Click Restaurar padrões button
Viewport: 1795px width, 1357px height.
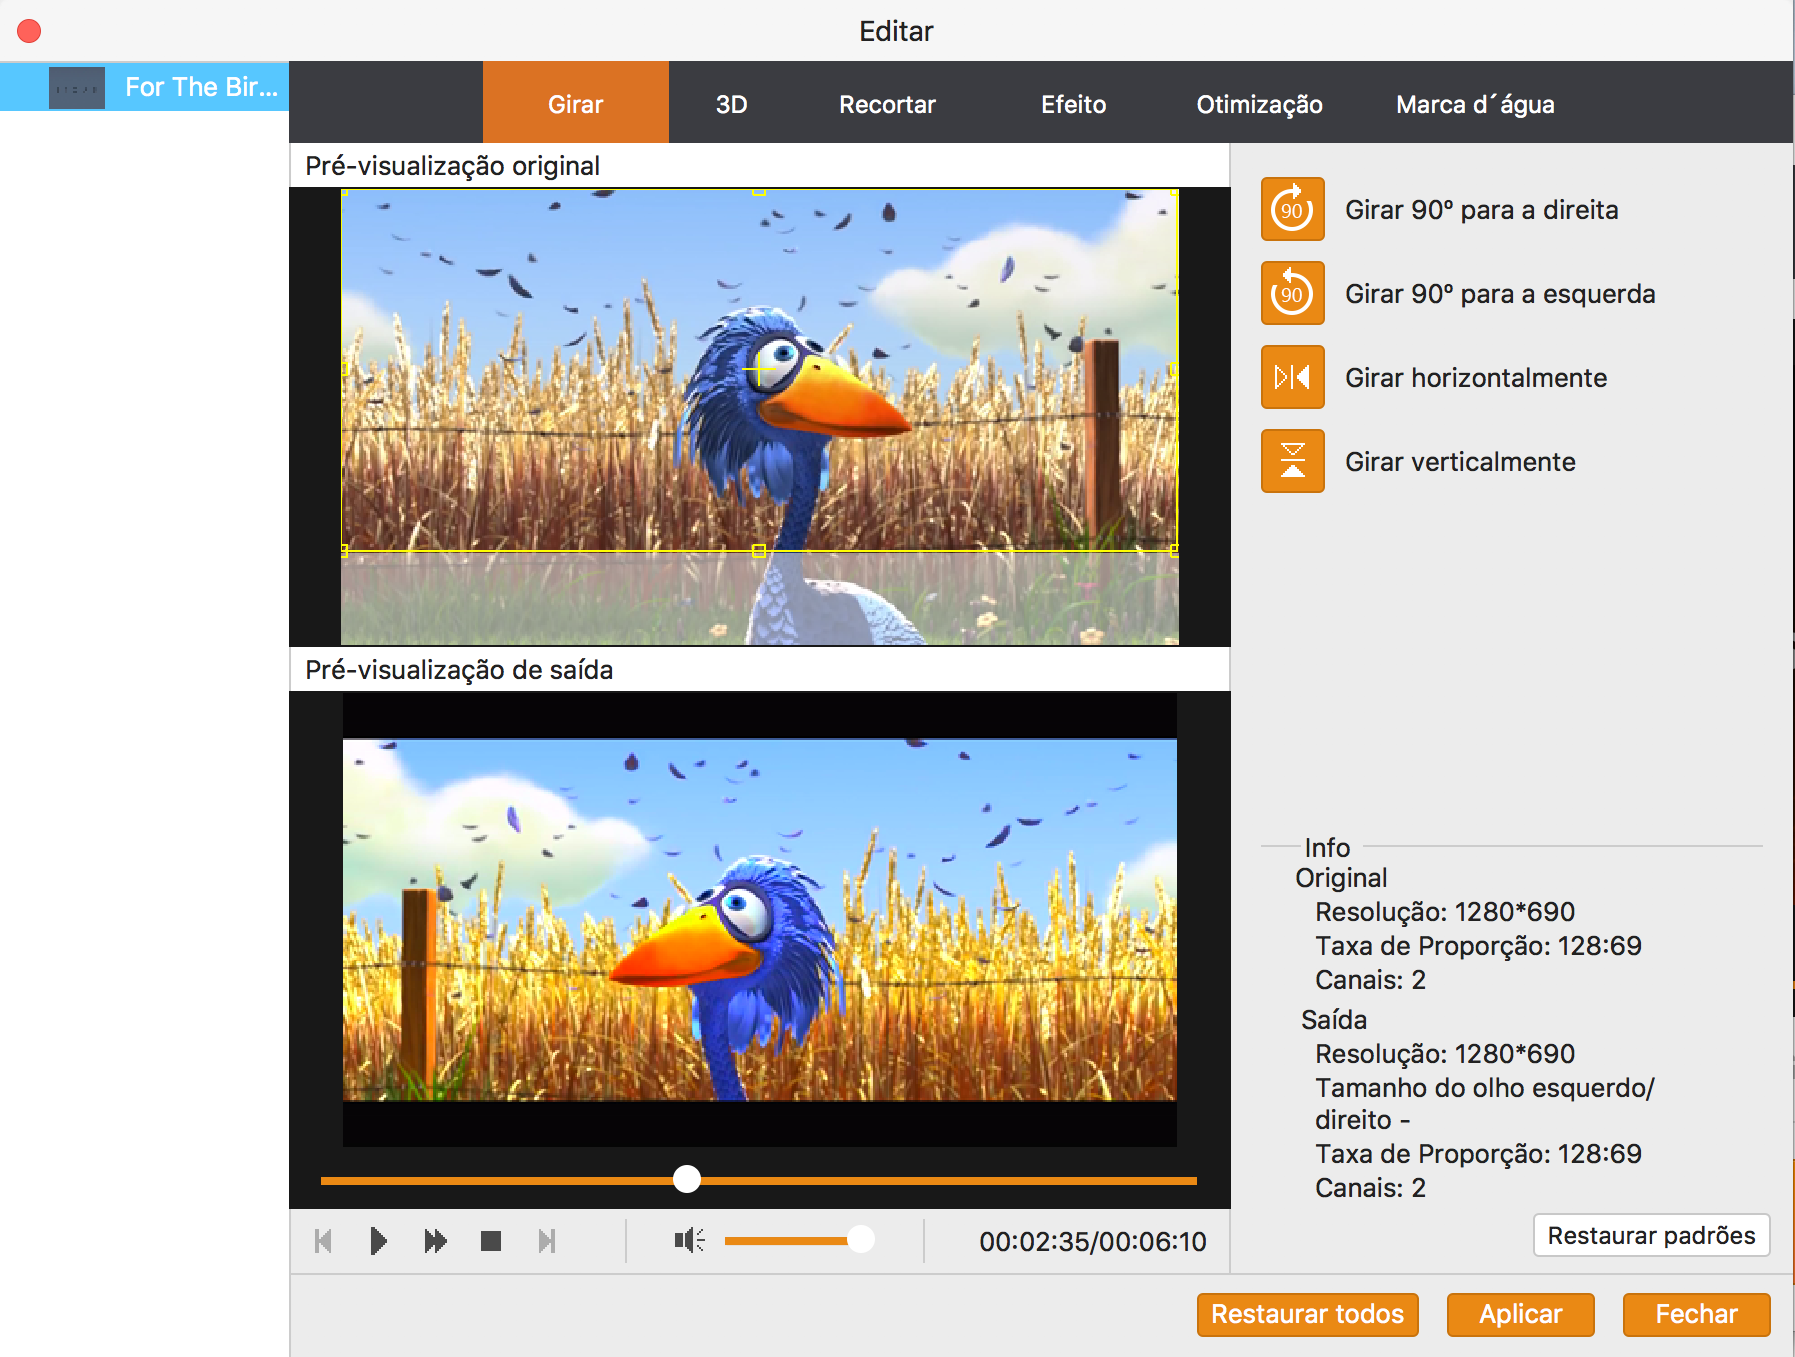click(1651, 1235)
